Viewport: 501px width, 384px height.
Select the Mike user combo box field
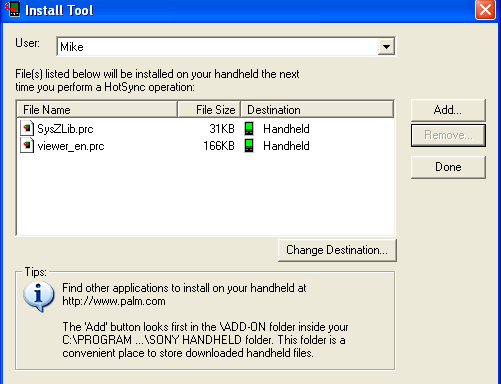pos(226,46)
